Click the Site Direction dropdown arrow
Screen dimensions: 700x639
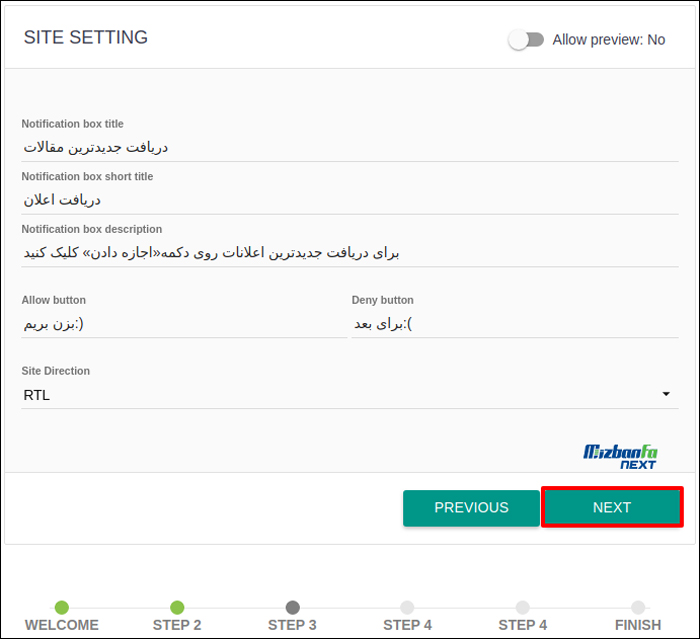666,394
